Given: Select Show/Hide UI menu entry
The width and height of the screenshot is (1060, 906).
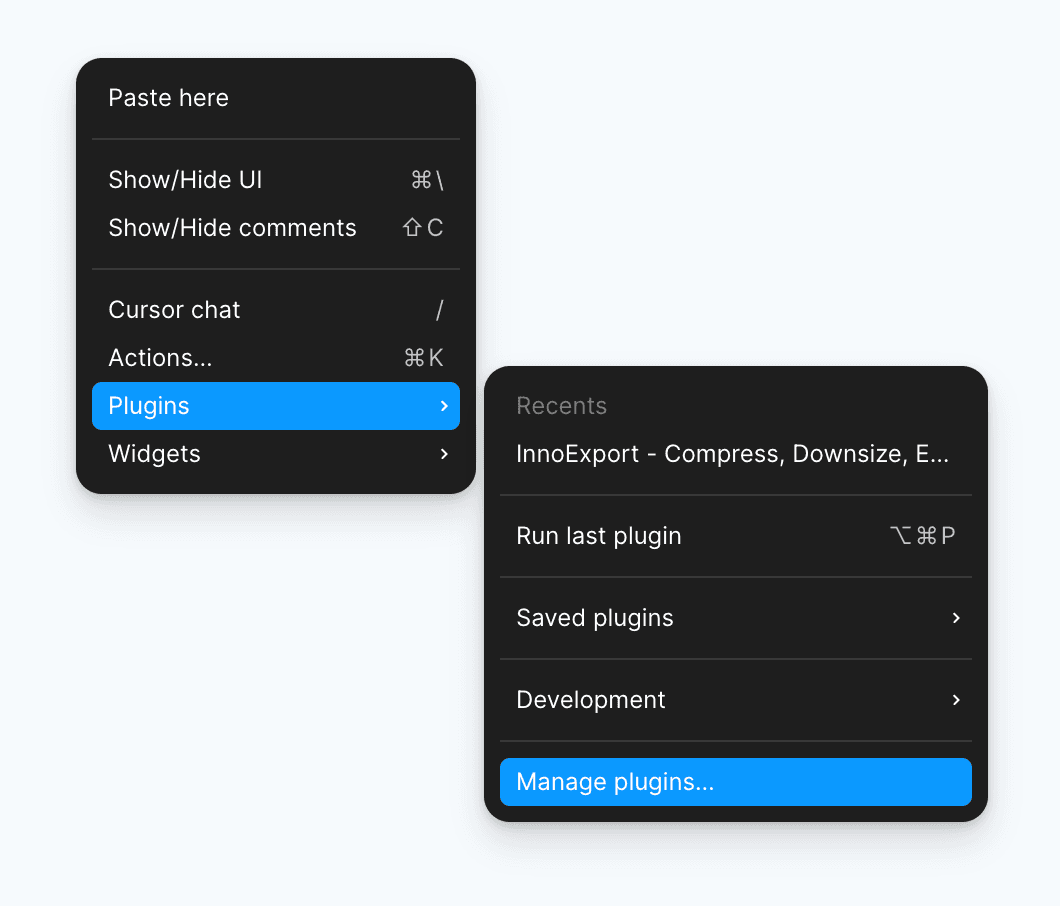Looking at the screenshot, I should click(x=276, y=180).
